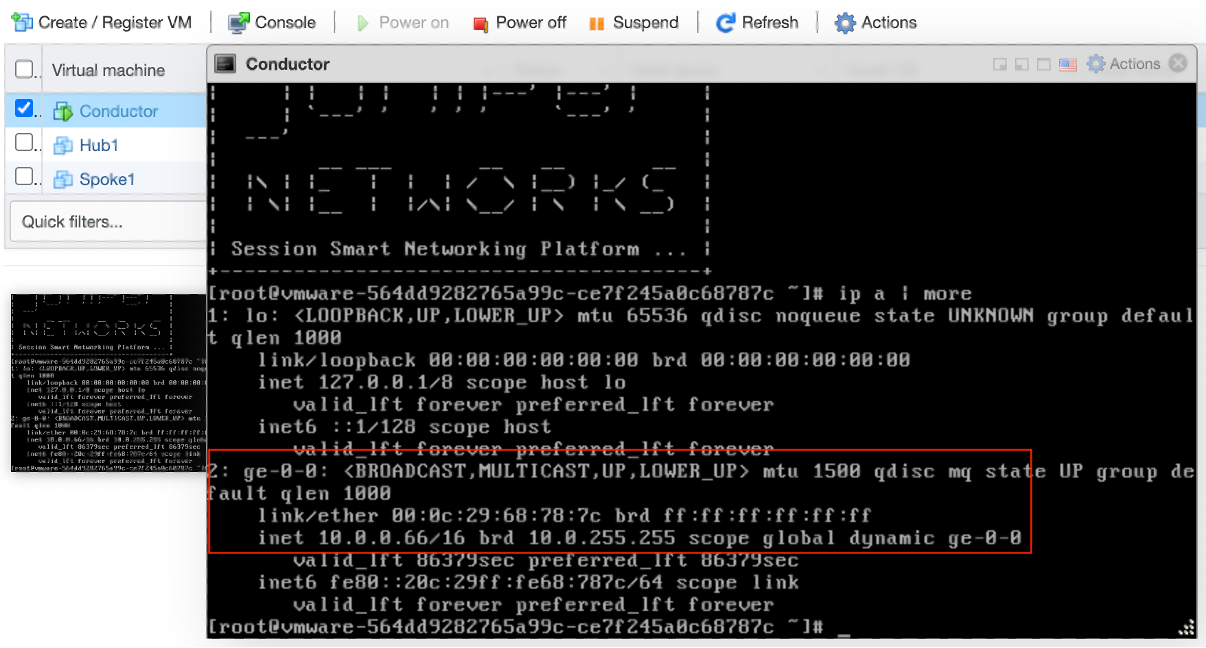Check the Spoke1 VM checkbox
Screen dimensions: 1206x648
pyautogui.click(x=25, y=178)
